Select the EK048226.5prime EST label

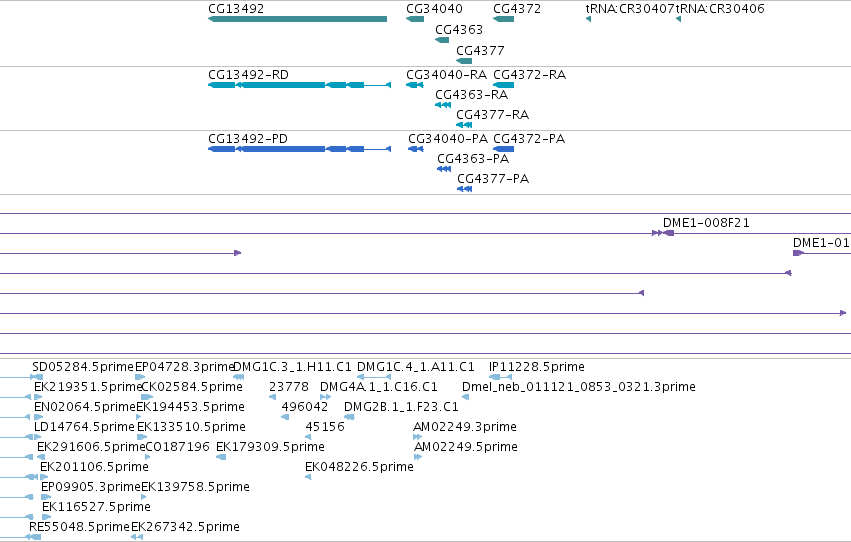pyautogui.click(x=359, y=467)
